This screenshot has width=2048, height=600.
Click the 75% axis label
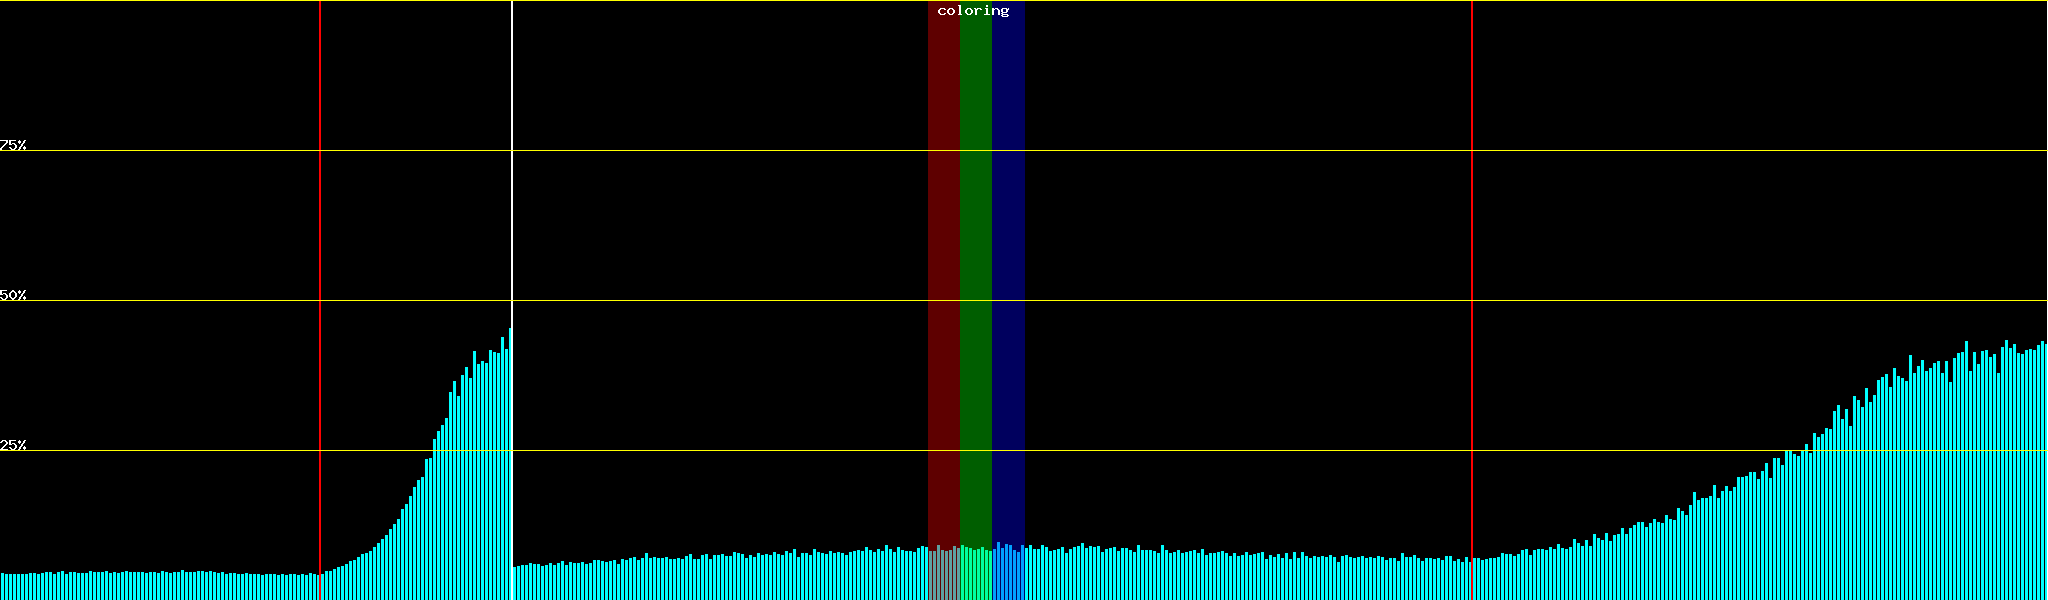(13, 145)
